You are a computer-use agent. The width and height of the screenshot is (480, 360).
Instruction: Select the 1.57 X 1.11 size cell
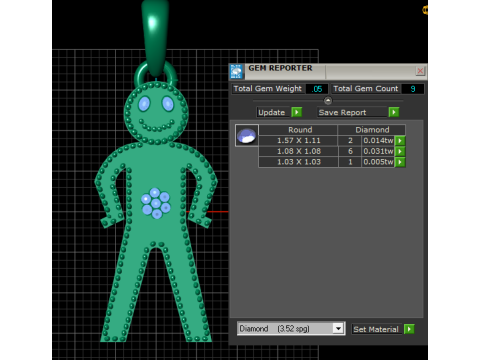pyautogui.click(x=299, y=140)
